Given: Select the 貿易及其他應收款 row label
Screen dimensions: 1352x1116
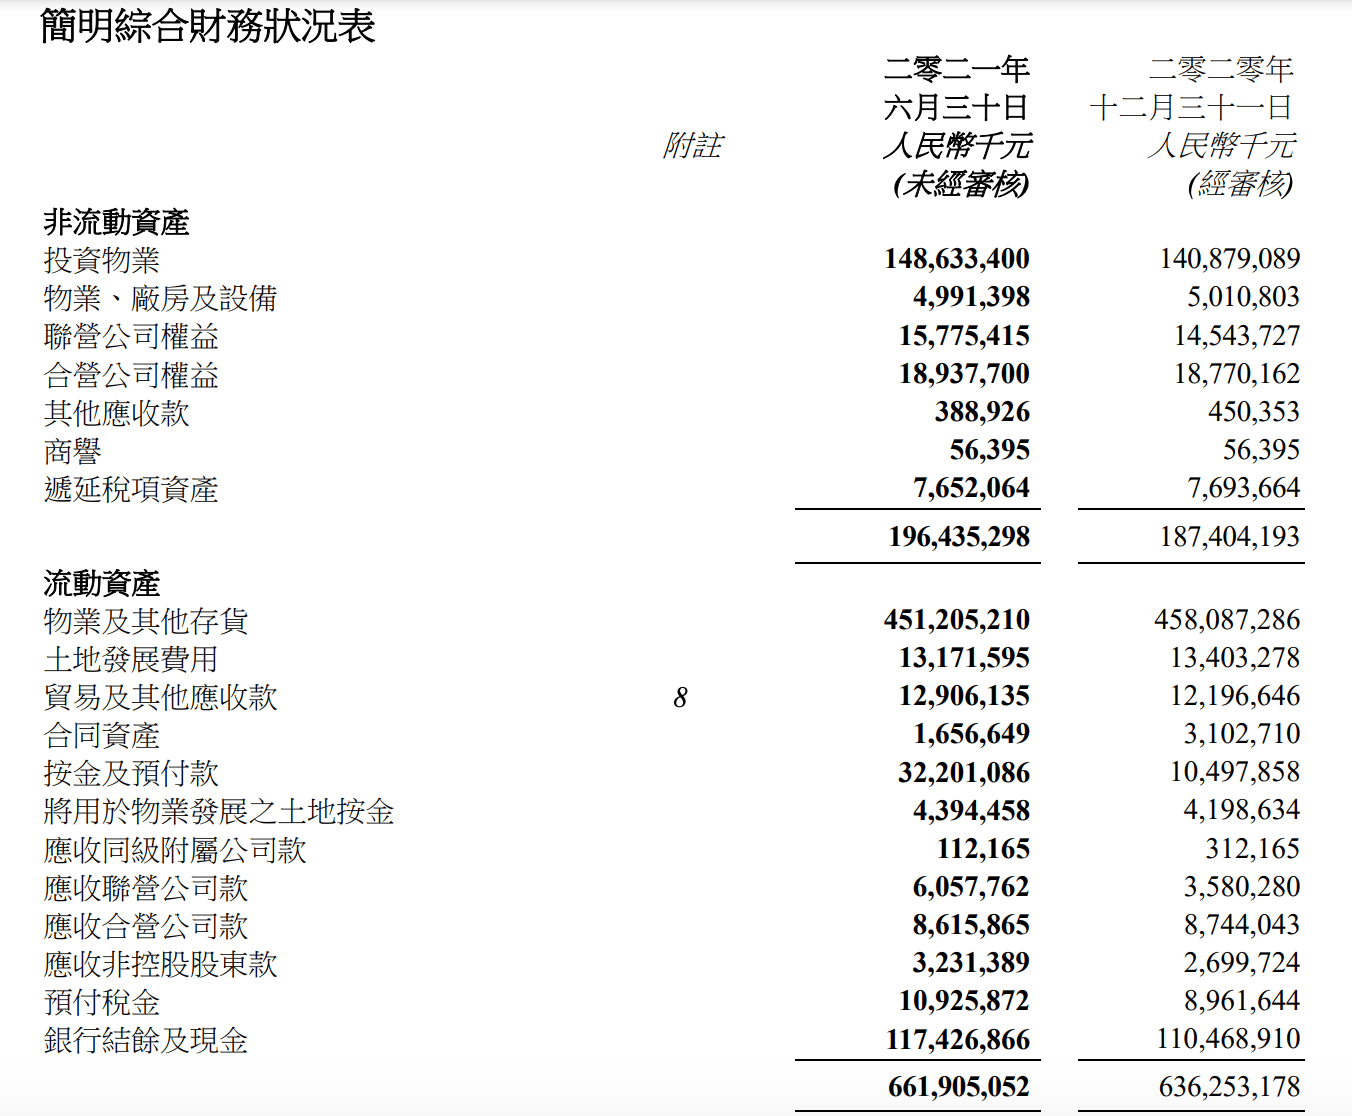Looking at the screenshot, I should [x=160, y=697].
